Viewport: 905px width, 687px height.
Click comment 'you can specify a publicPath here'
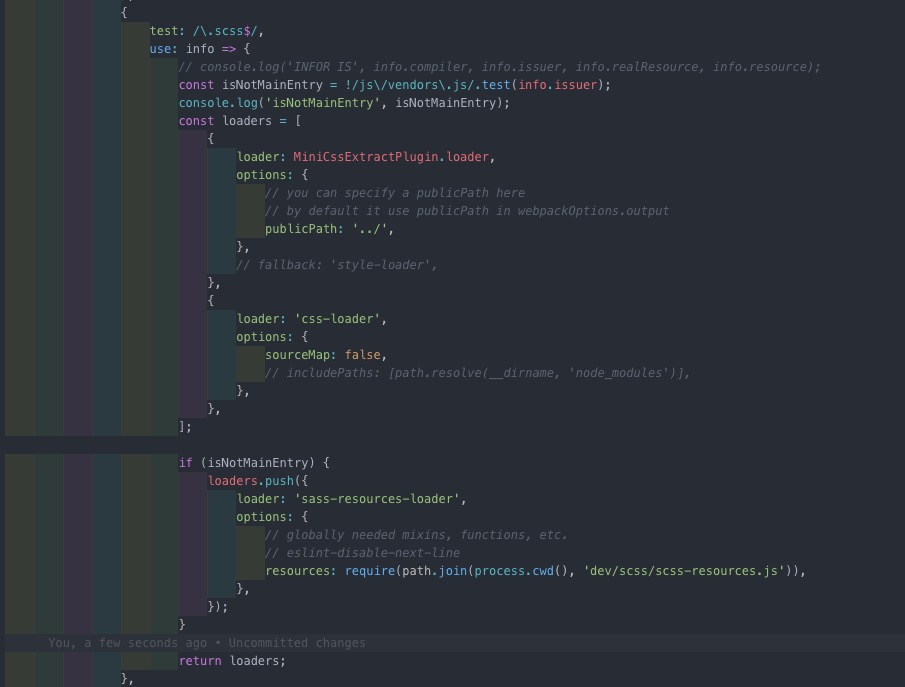pos(395,193)
